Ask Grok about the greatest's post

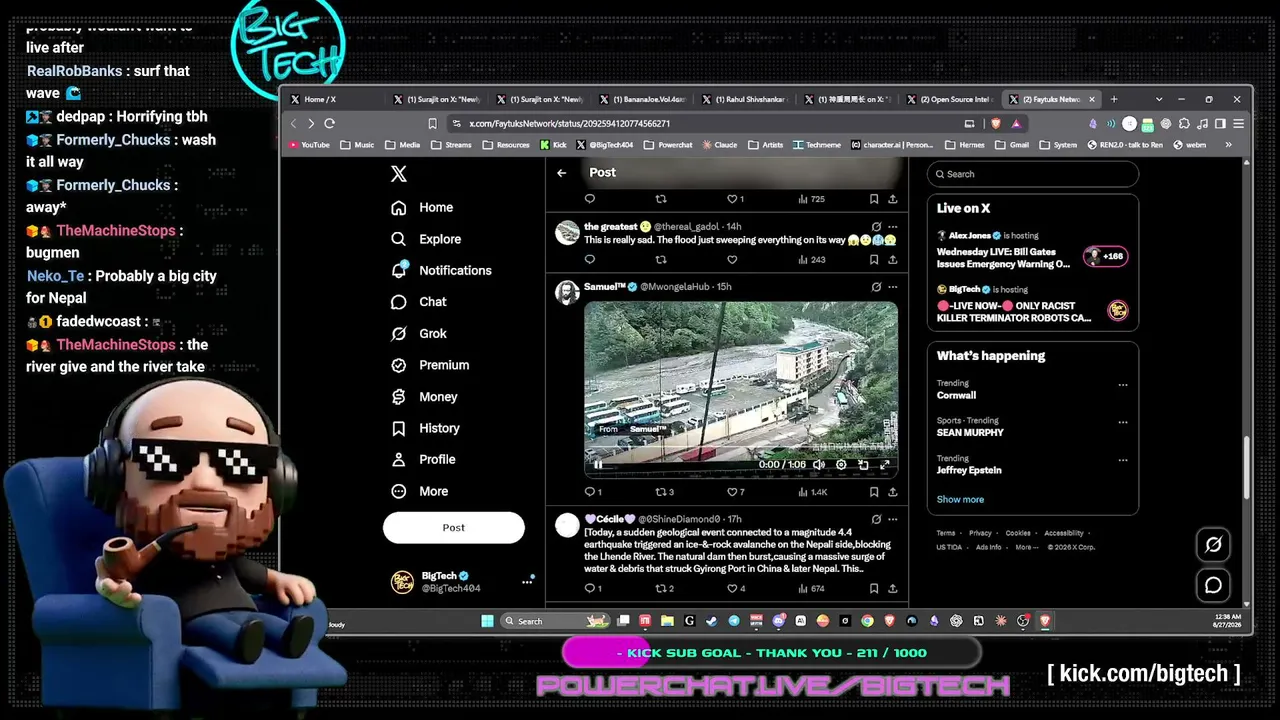(876, 227)
